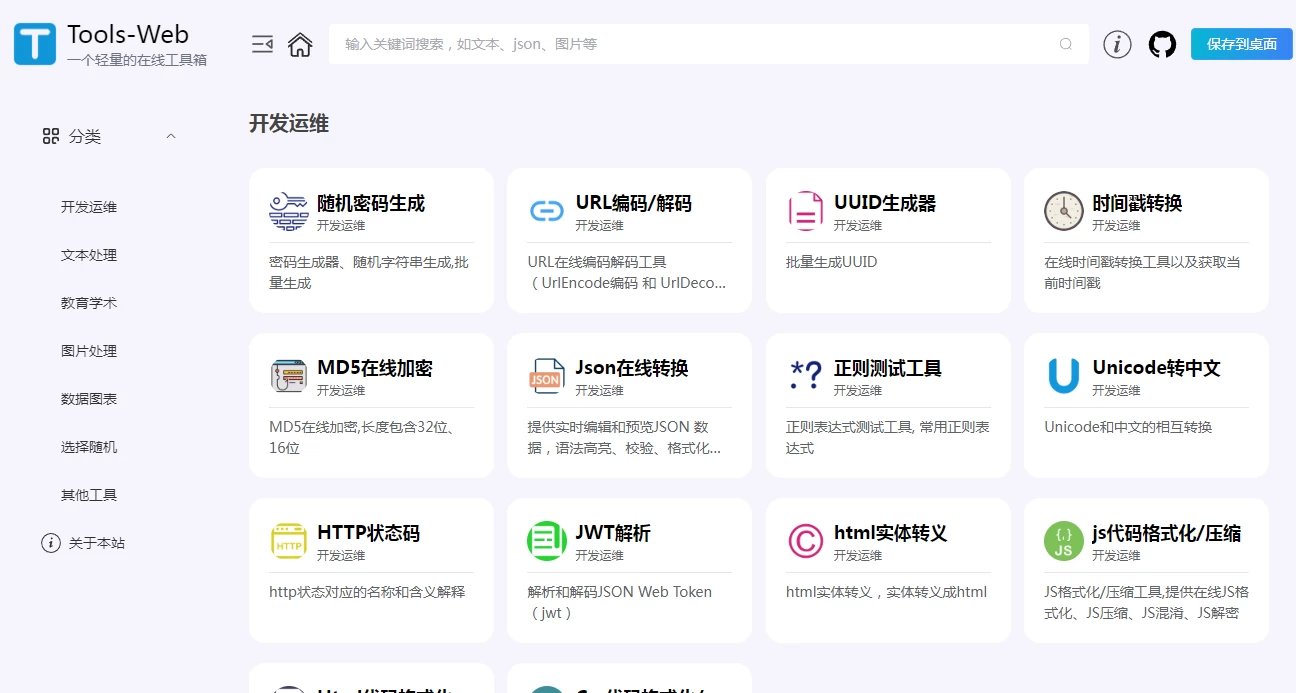The height and width of the screenshot is (693, 1296).
Task: Click the search magnifier icon
Action: pyautogui.click(x=1066, y=44)
